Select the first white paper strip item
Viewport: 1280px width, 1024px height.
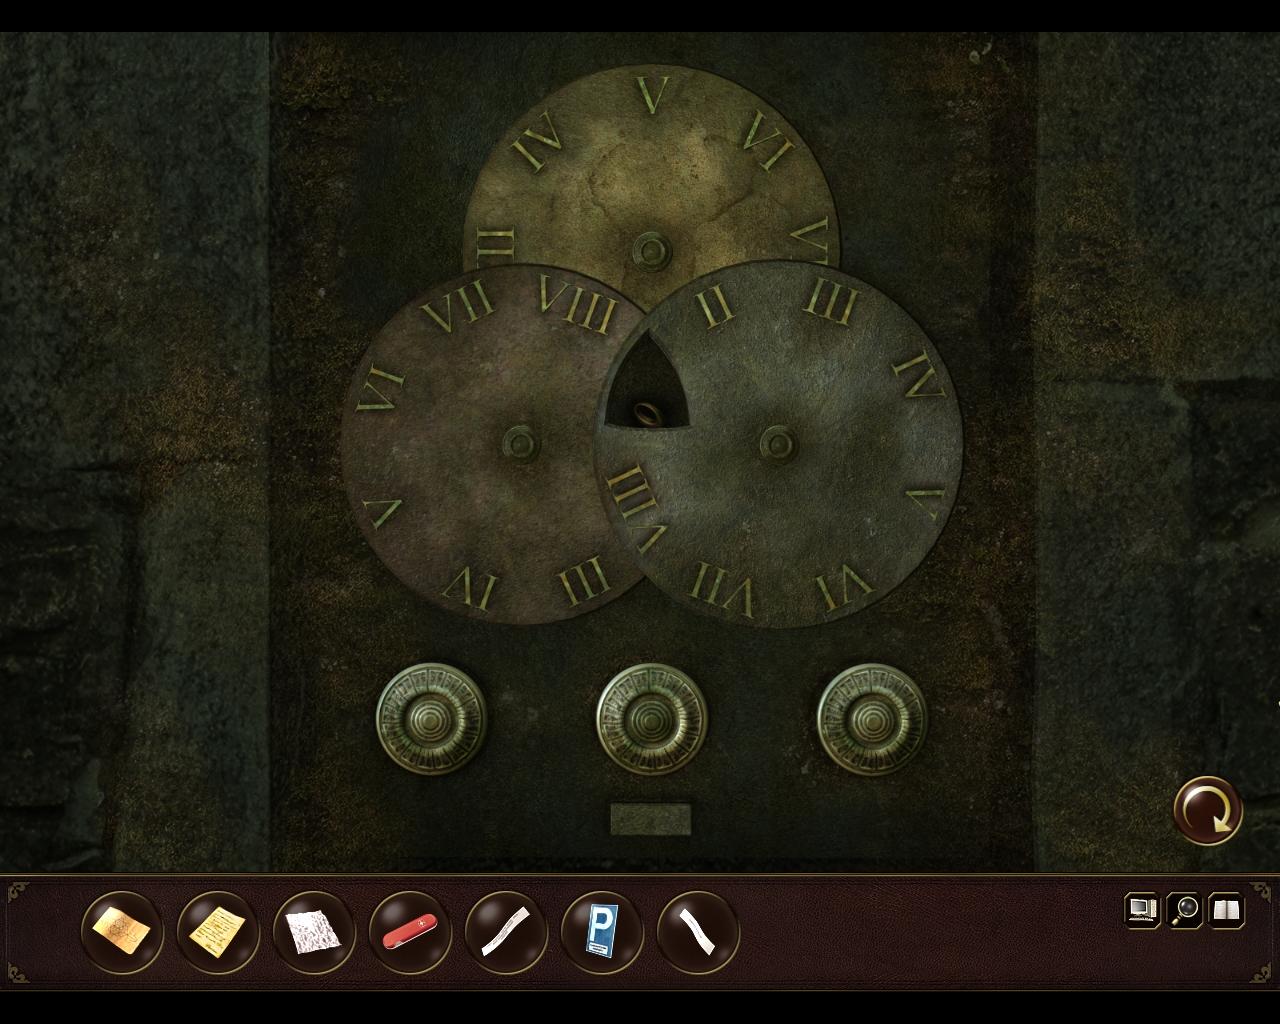[506, 932]
